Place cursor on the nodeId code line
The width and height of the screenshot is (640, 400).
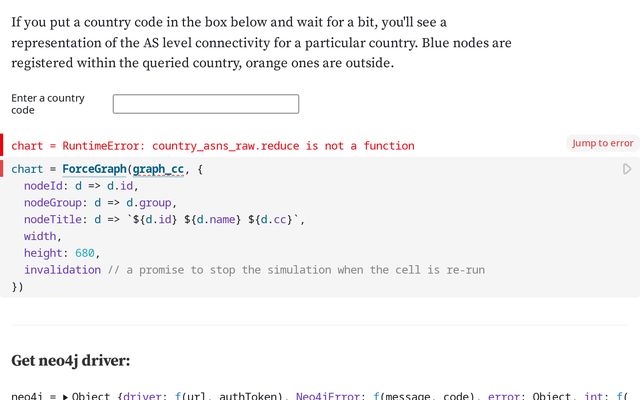tap(80, 186)
